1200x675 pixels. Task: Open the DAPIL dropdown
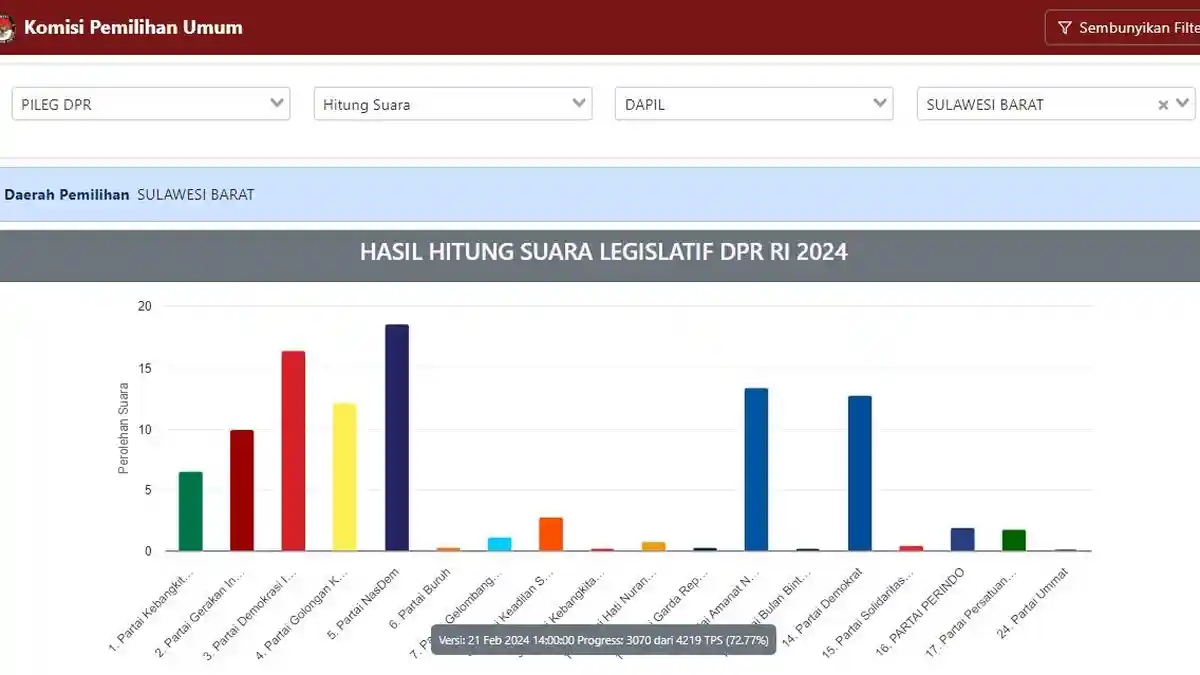click(x=754, y=104)
